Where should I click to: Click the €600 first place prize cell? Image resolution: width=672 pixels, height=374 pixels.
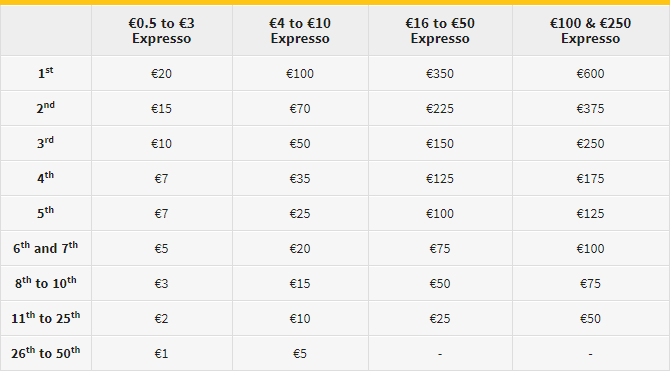591,74
